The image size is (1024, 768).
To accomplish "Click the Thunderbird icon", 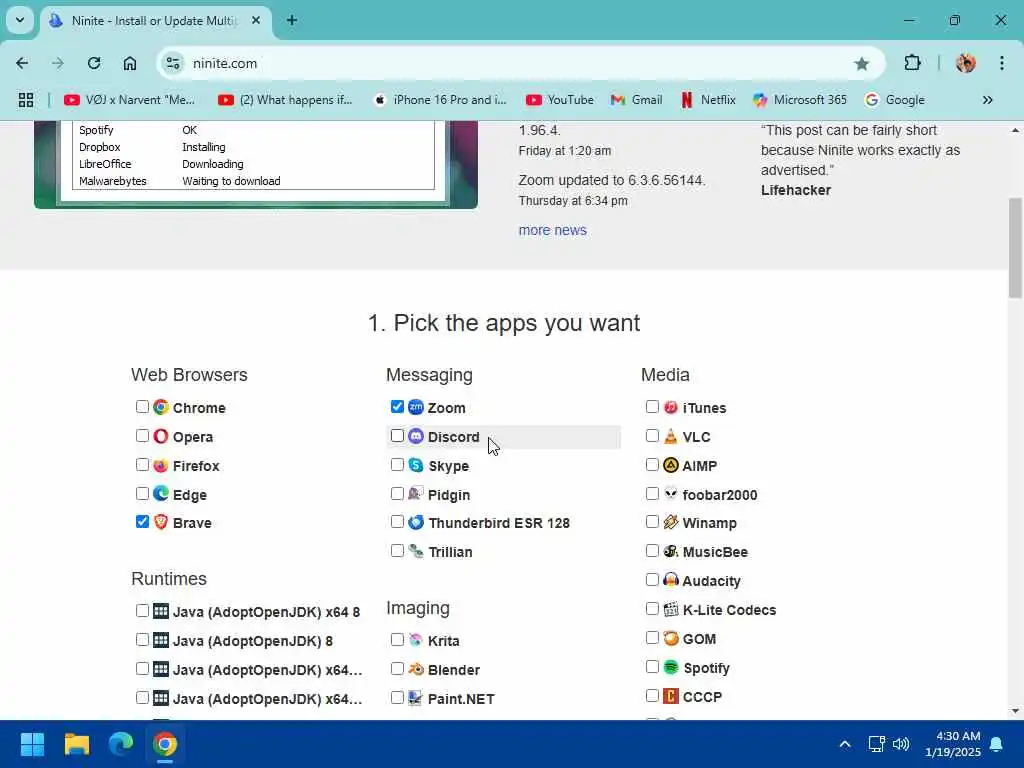I will click(x=416, y=522).
